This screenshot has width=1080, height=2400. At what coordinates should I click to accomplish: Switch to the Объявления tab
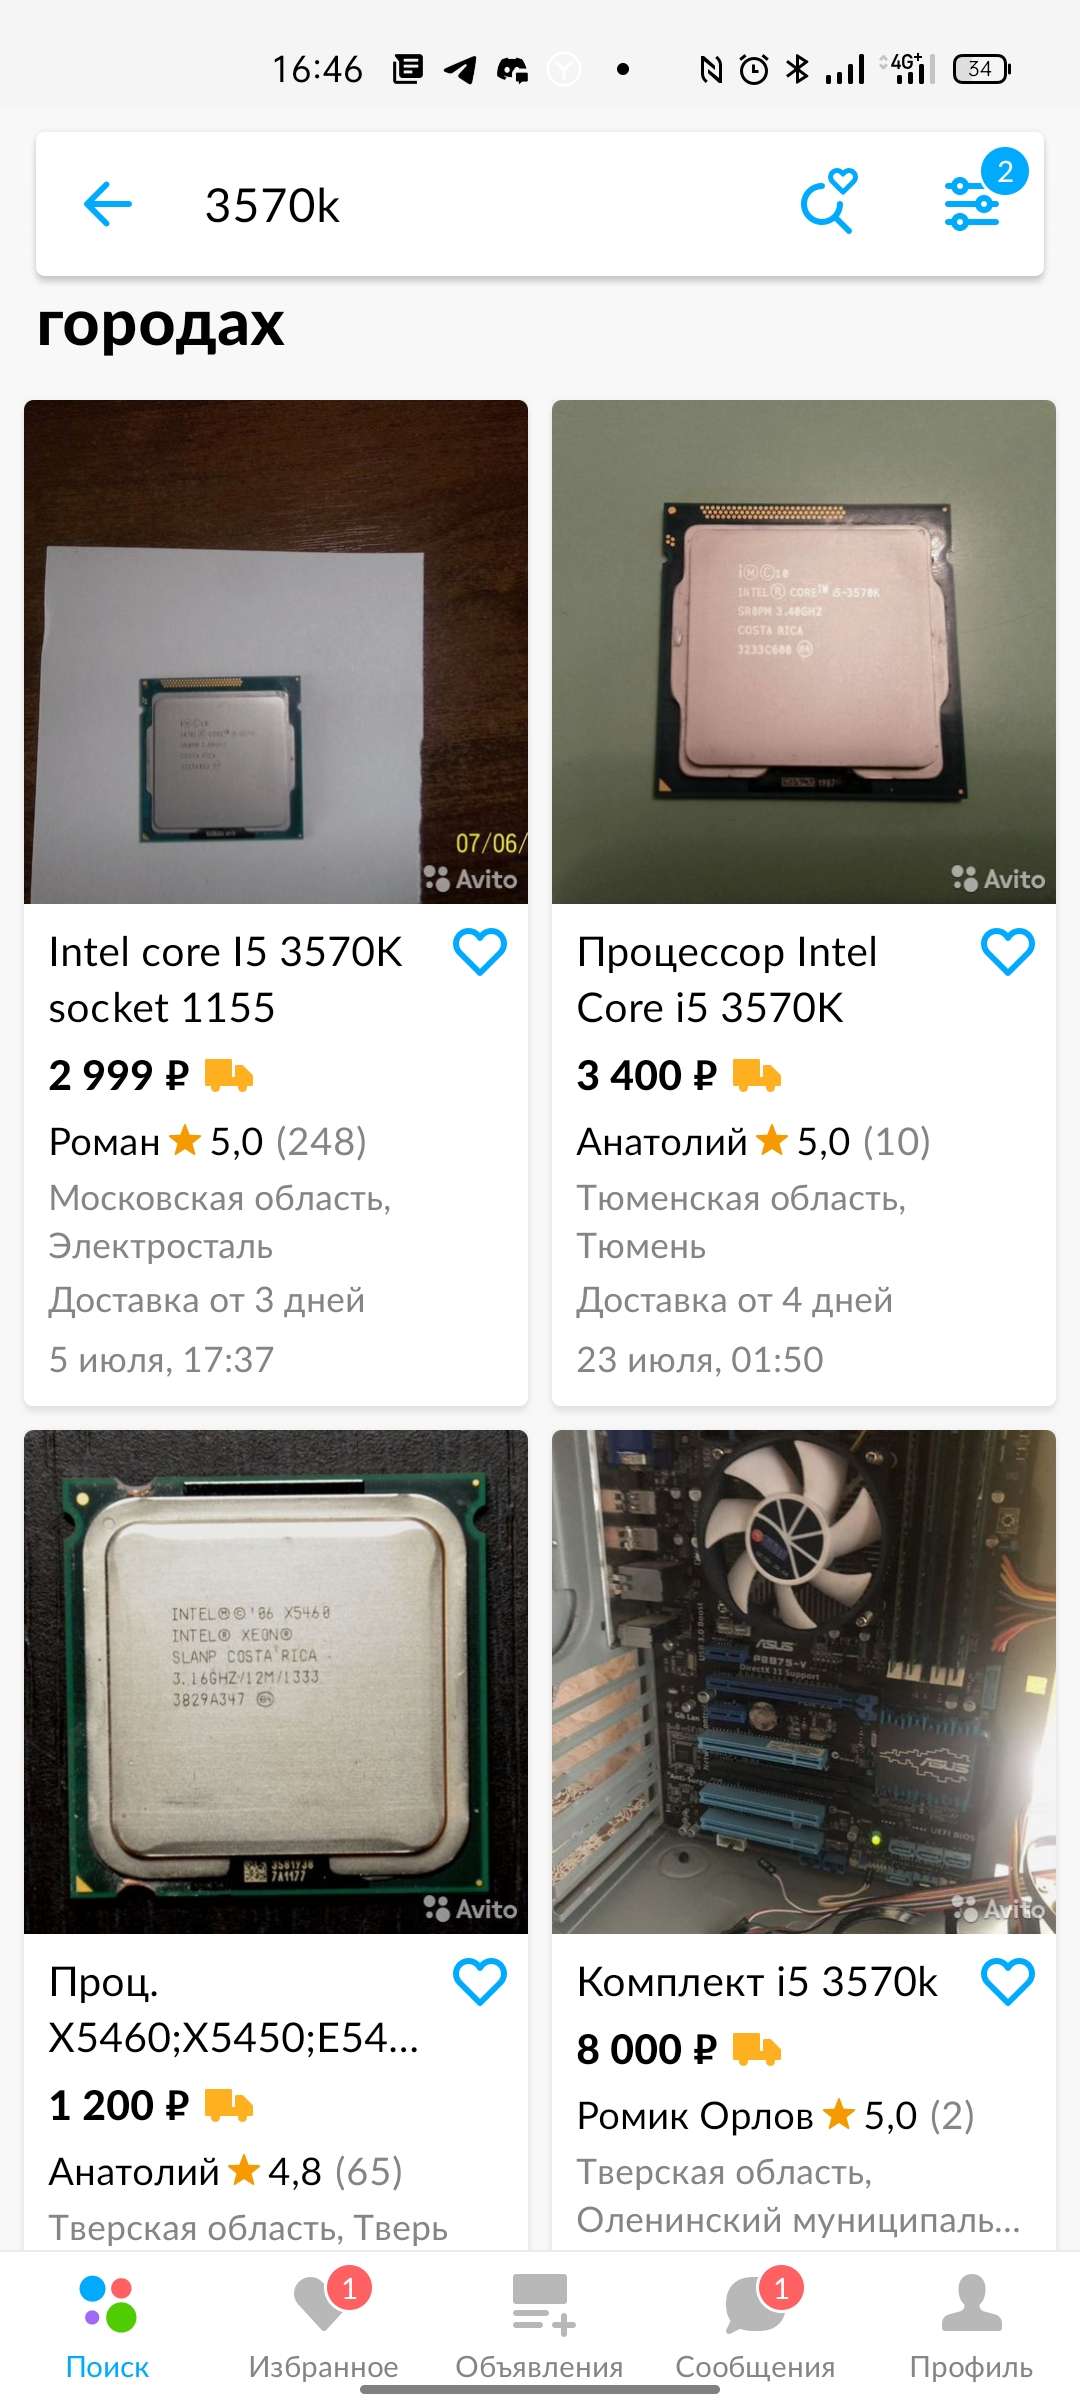[x=539, y=2327]
